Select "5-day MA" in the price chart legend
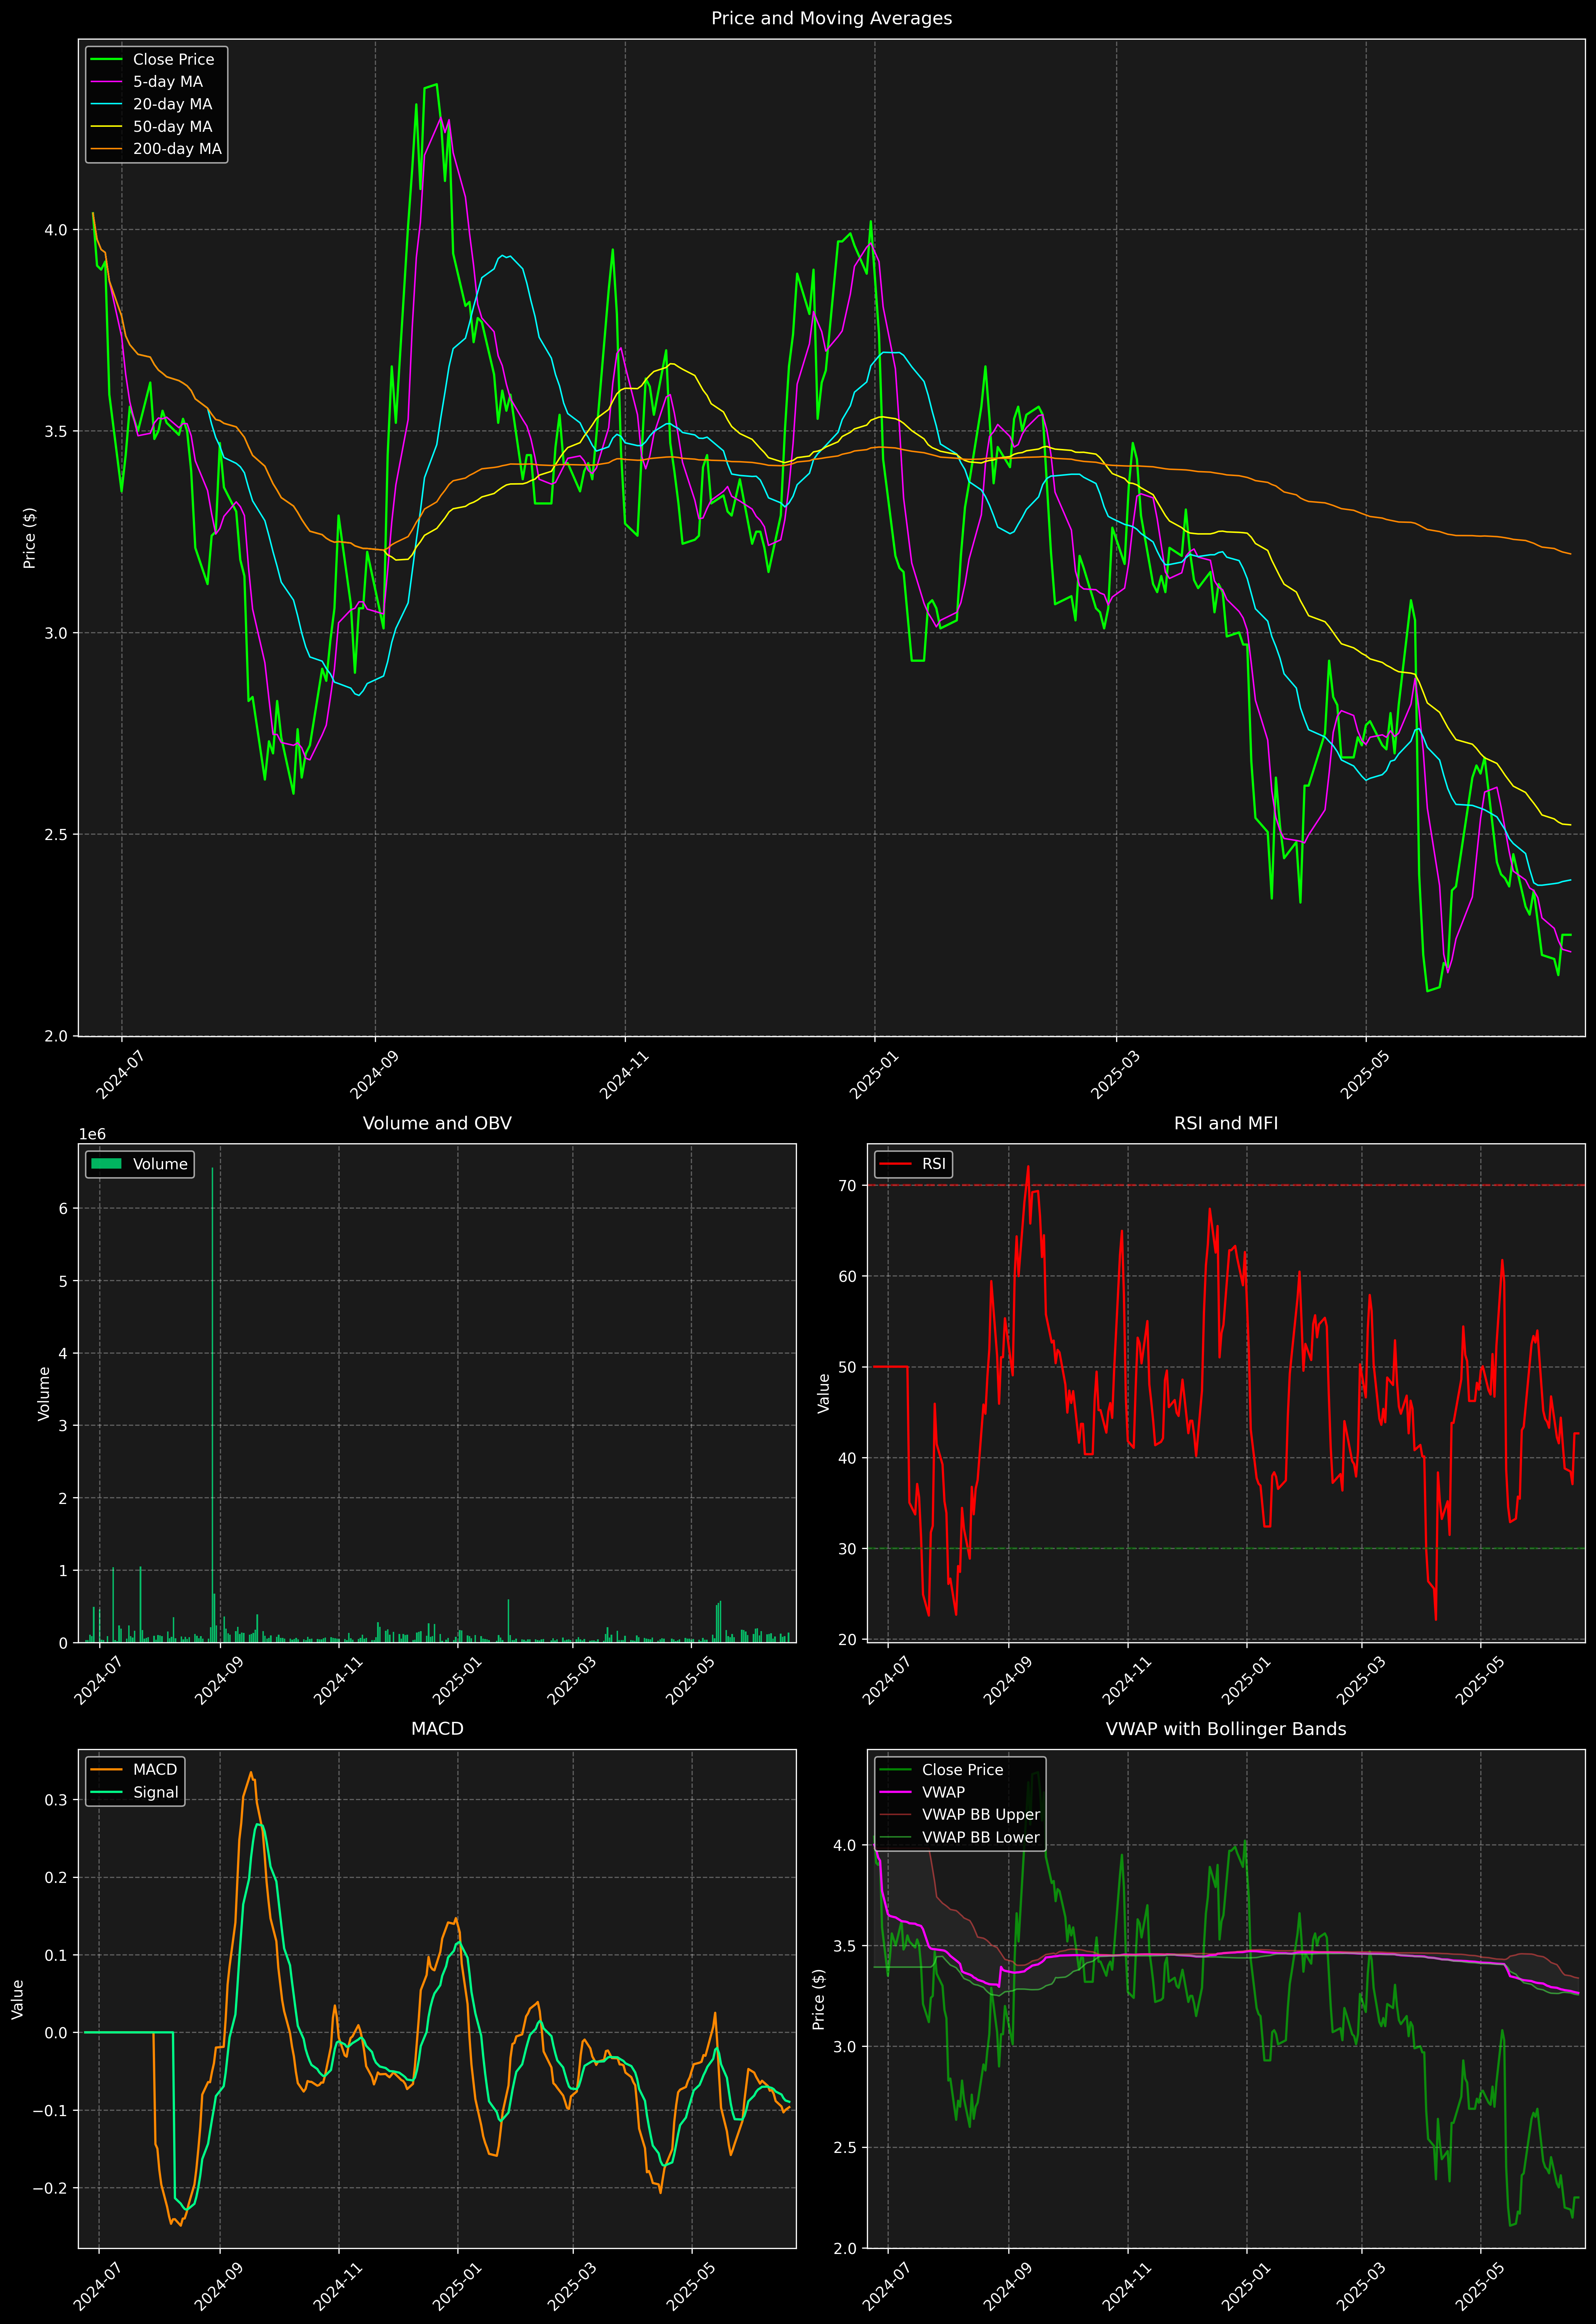 [168, 82]
